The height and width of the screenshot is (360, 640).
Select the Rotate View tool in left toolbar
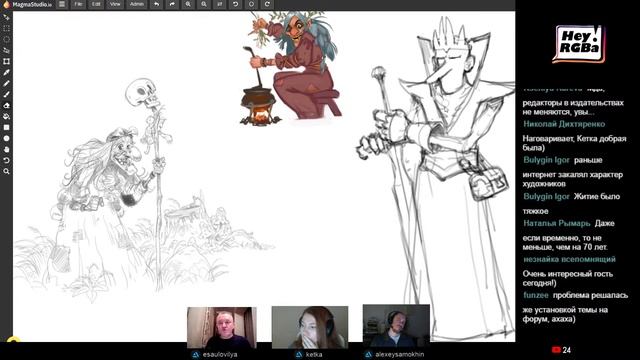pos(6,161)
